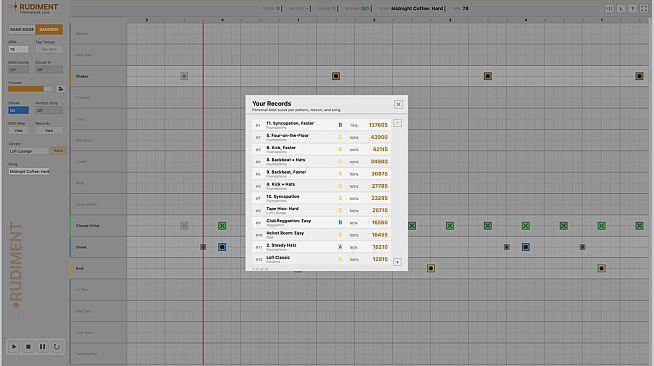The width and height of the screenshot is (654, 366).
Task: Open the '9. Backbeat, Faster' record row
Action: [322, 174]
